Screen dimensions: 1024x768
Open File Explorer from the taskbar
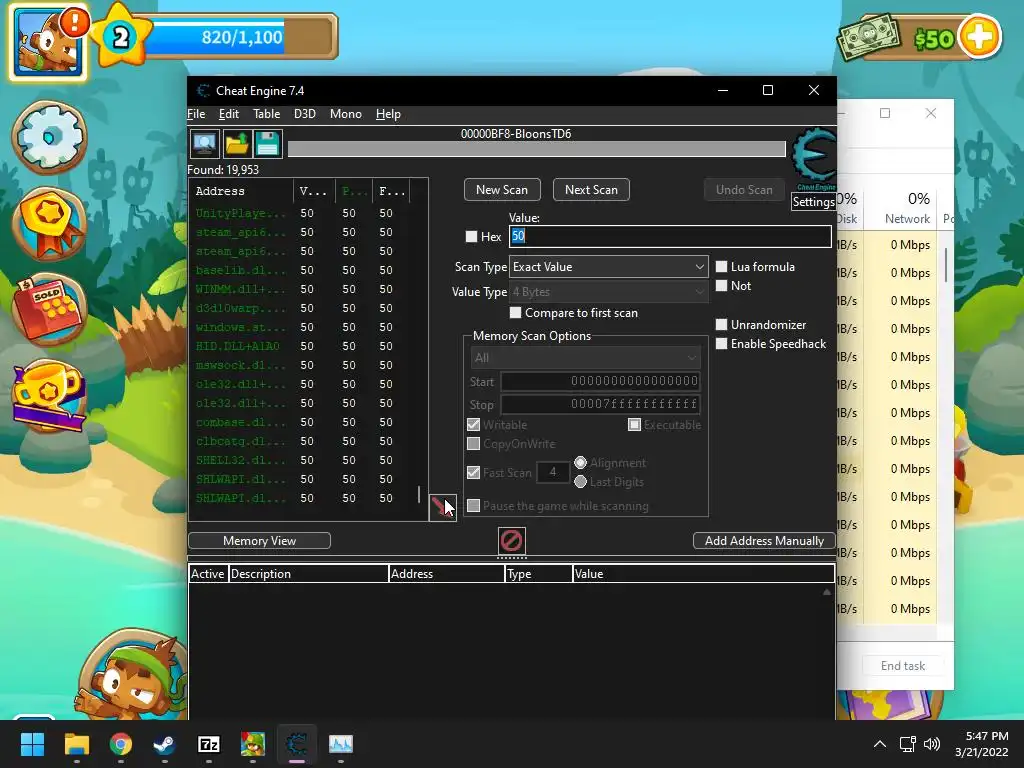[76, 744]
